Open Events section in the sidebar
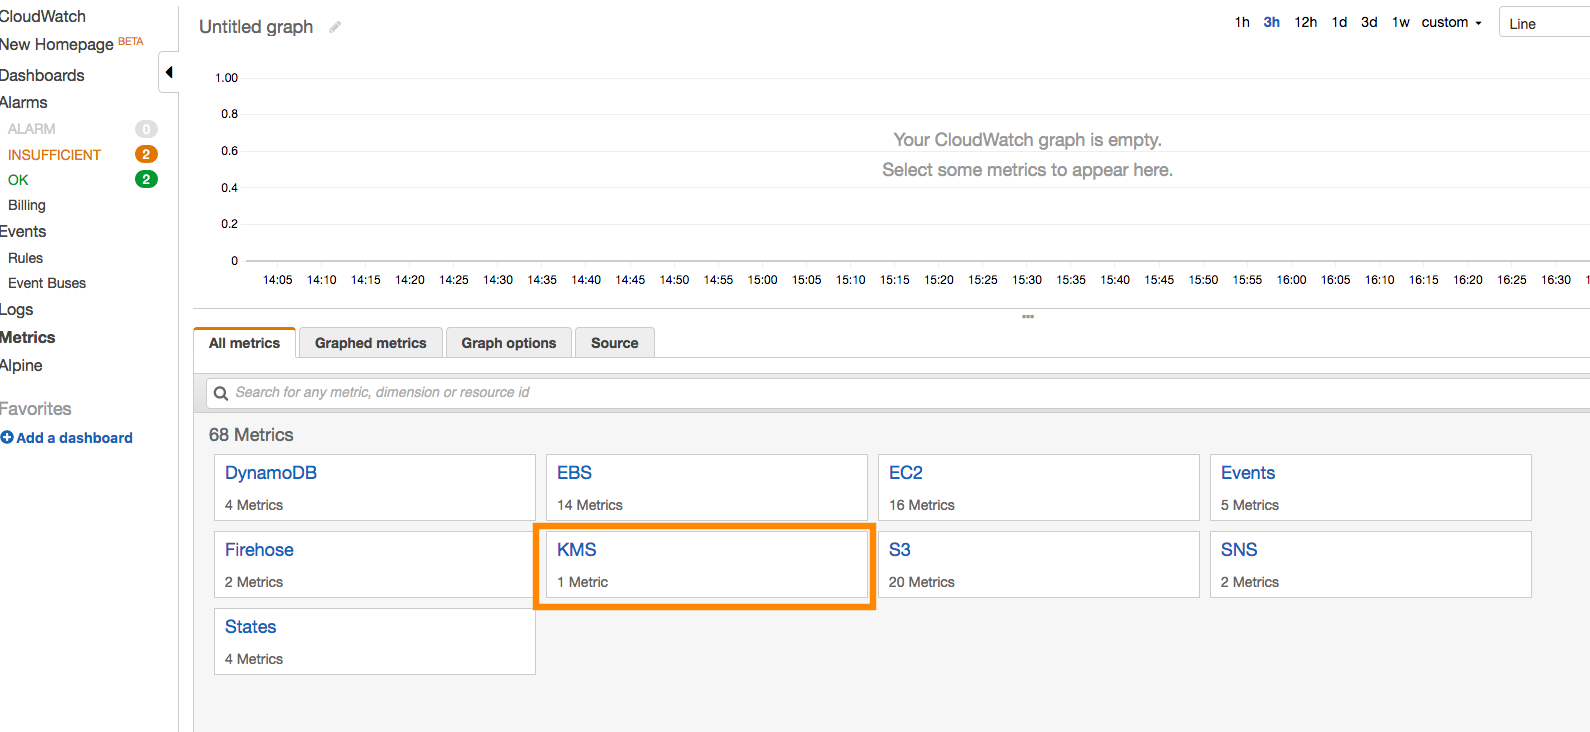This screenshot has width=1590, height=732. (x=23, y=231)
